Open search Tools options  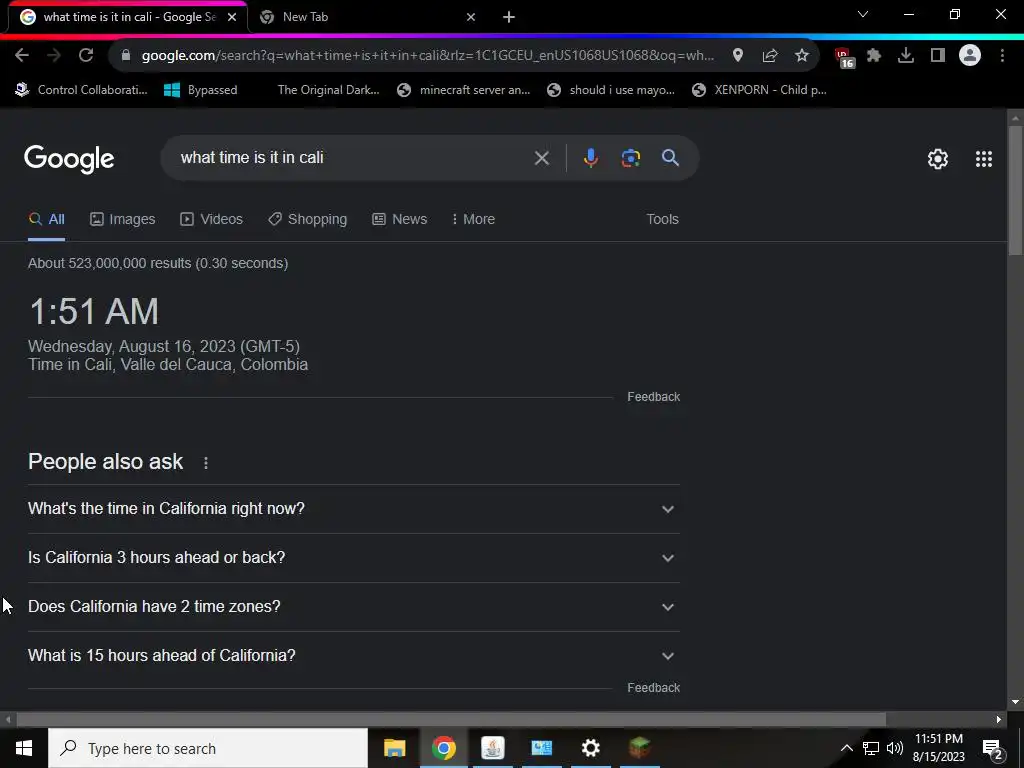[662, 219]
